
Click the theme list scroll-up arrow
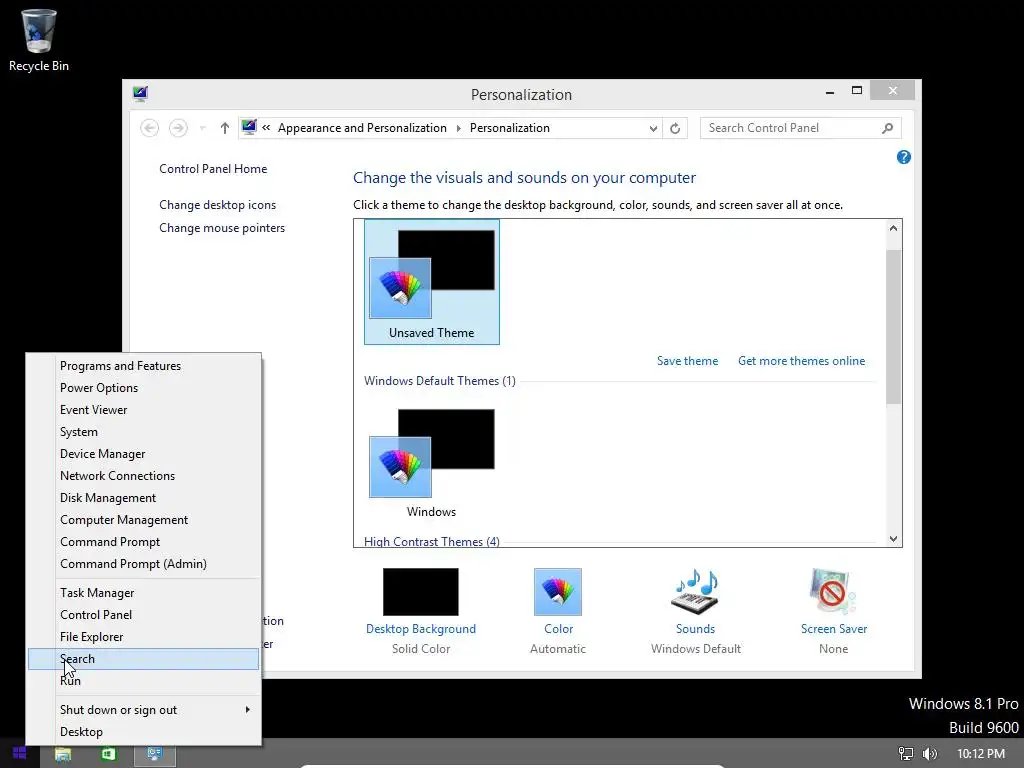point(893,228)
